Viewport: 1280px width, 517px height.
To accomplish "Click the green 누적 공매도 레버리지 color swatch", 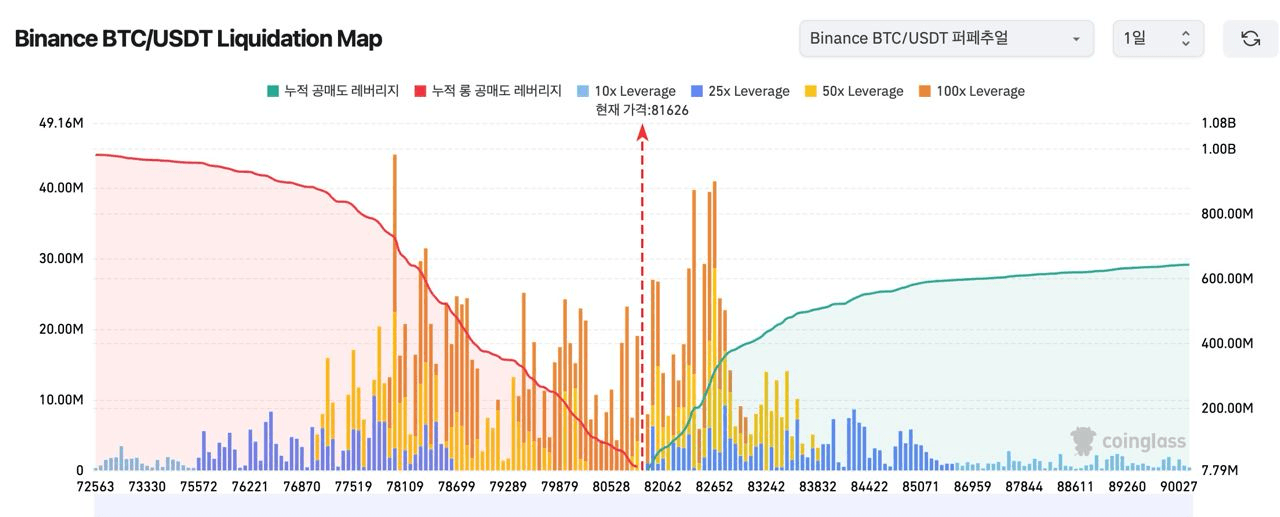I will tap(273, 91).
